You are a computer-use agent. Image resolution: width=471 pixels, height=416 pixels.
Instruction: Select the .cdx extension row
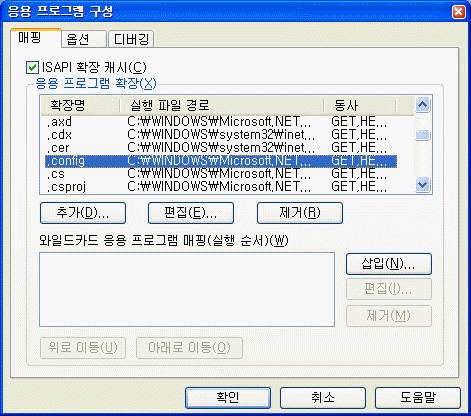[221, 135]
